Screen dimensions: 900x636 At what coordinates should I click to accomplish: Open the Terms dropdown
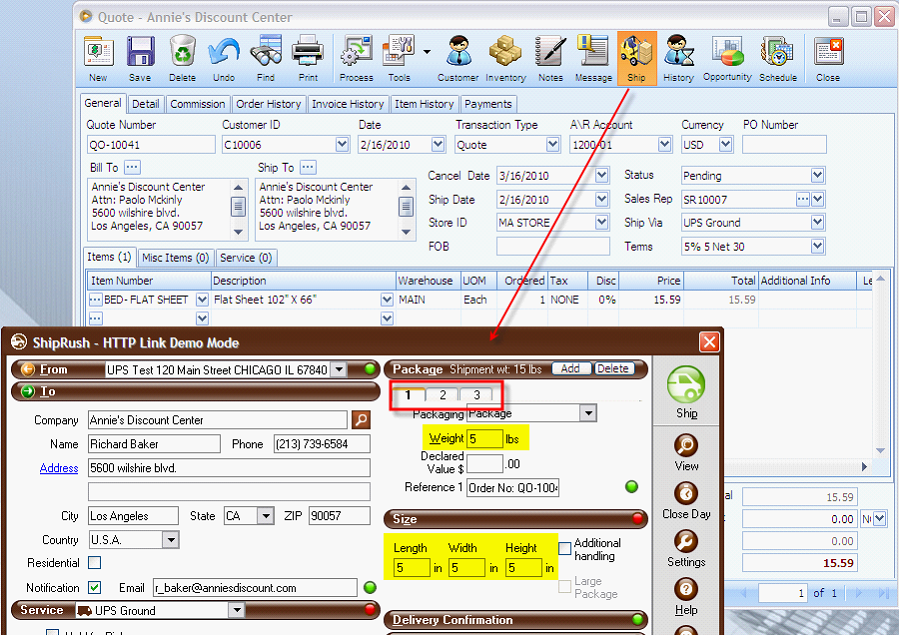pyautogui.click(x=817, y=247)
